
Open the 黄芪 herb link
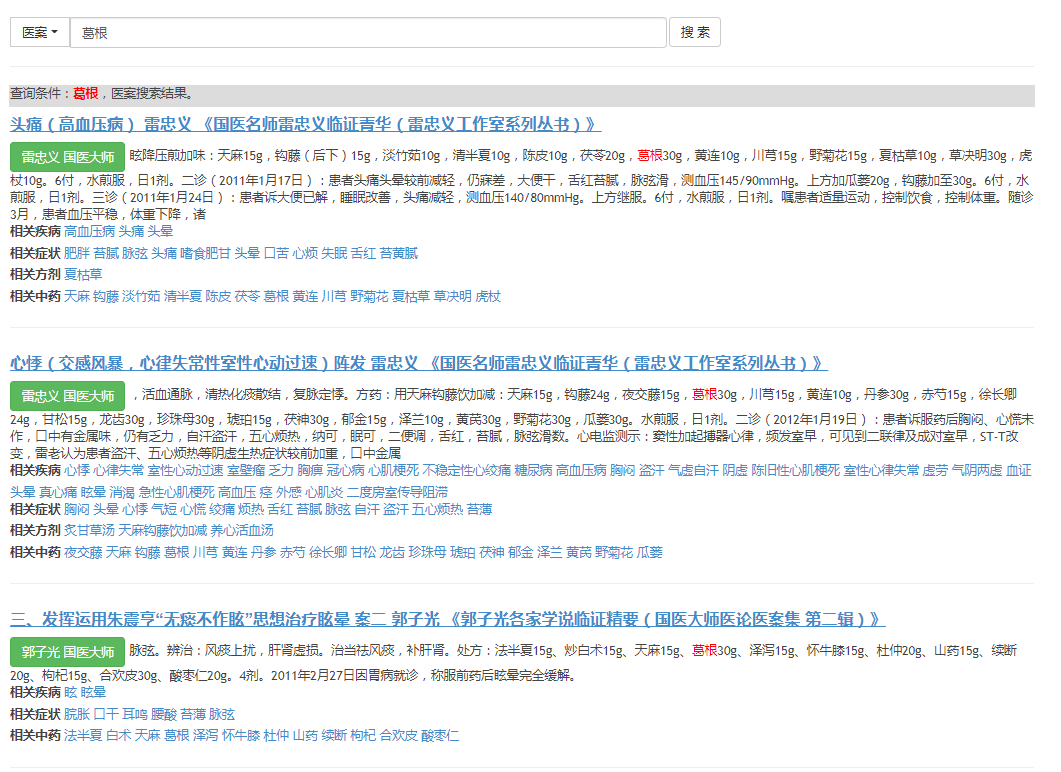pos(579,553)
